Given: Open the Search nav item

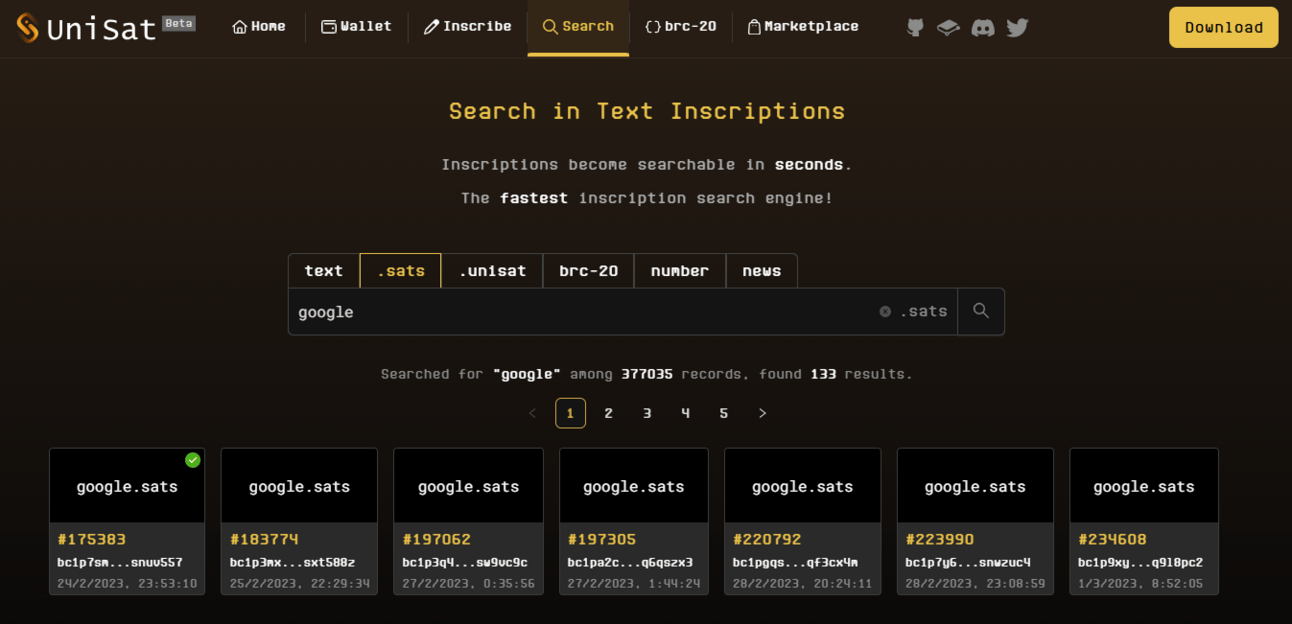Looking at the screenshot, I should 578,27.
